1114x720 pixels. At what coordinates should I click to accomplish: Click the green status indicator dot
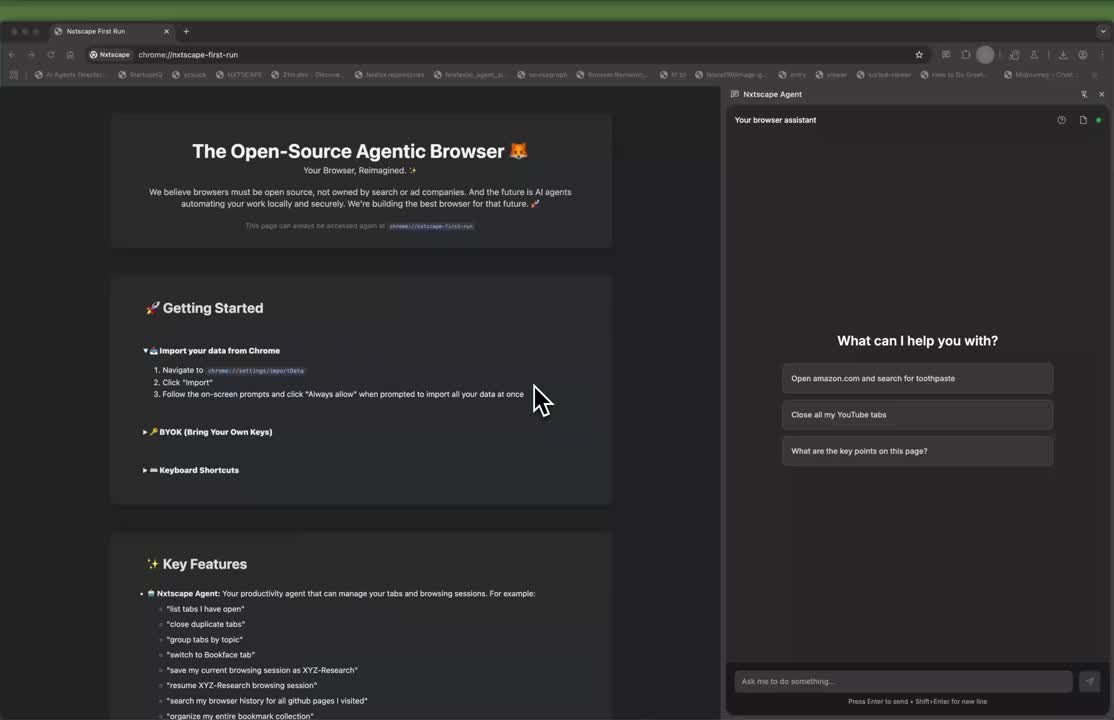pos(1098,120)
